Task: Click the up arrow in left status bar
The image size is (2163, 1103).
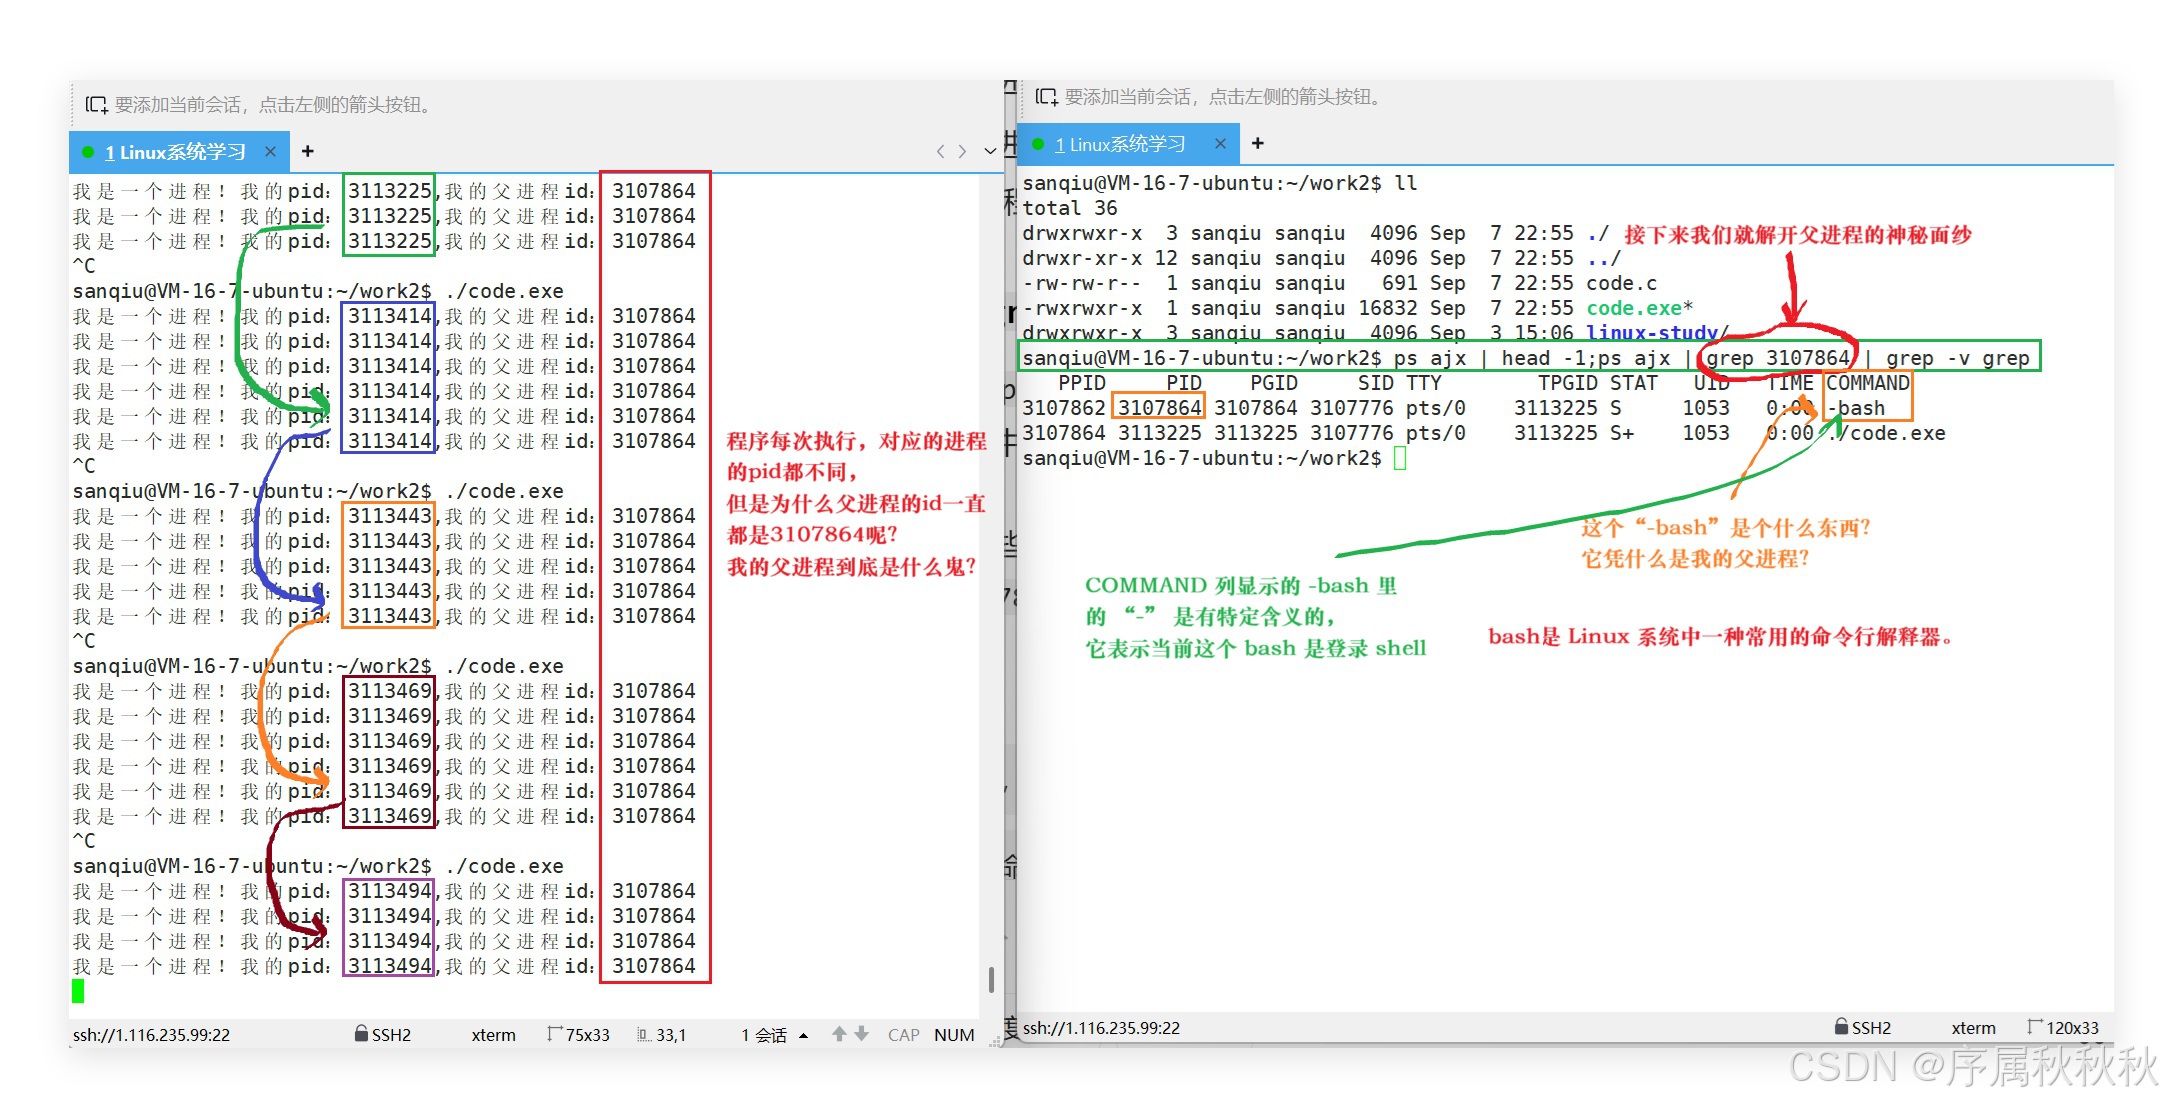Action: [x=839, y=1034]
